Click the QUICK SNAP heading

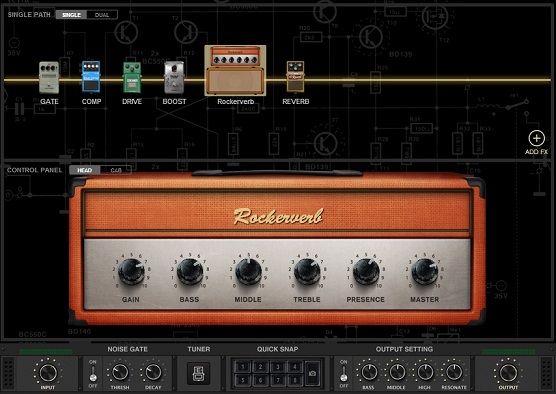(277, 349)
